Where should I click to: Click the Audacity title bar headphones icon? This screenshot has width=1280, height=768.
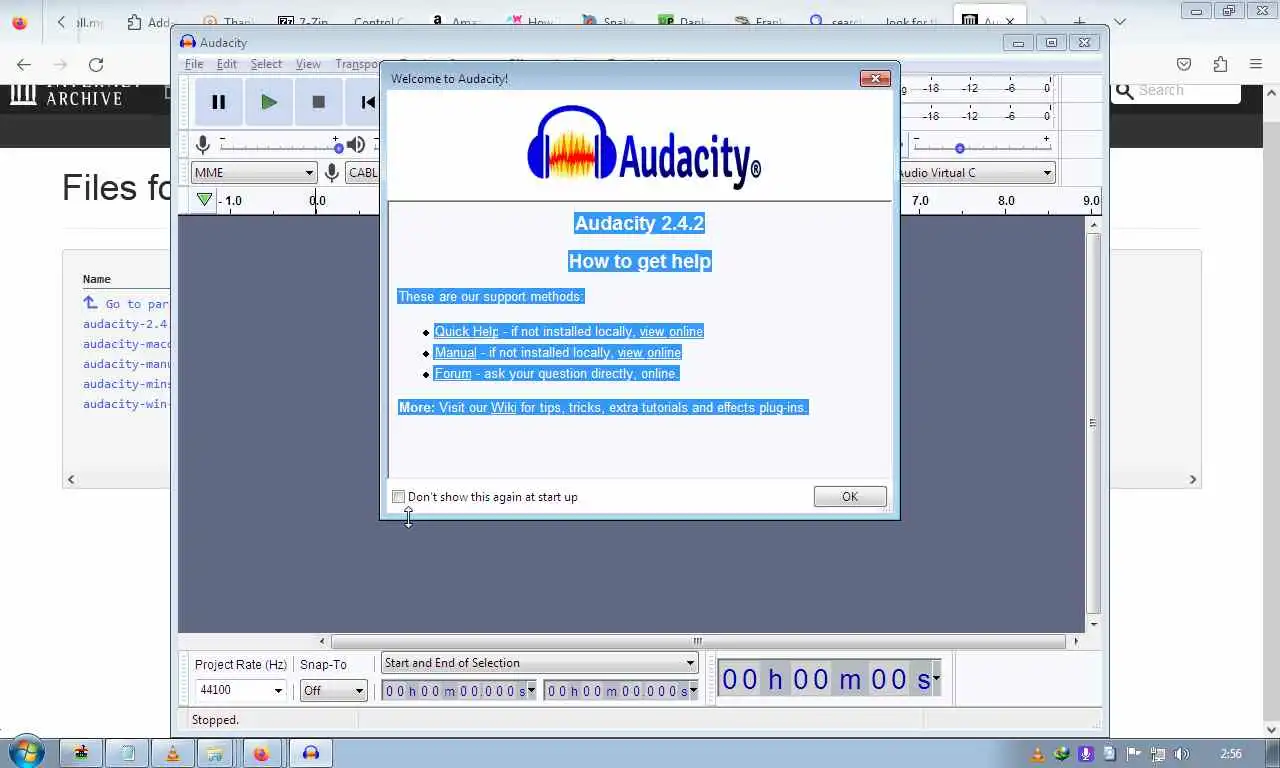(x=187, y=42)
